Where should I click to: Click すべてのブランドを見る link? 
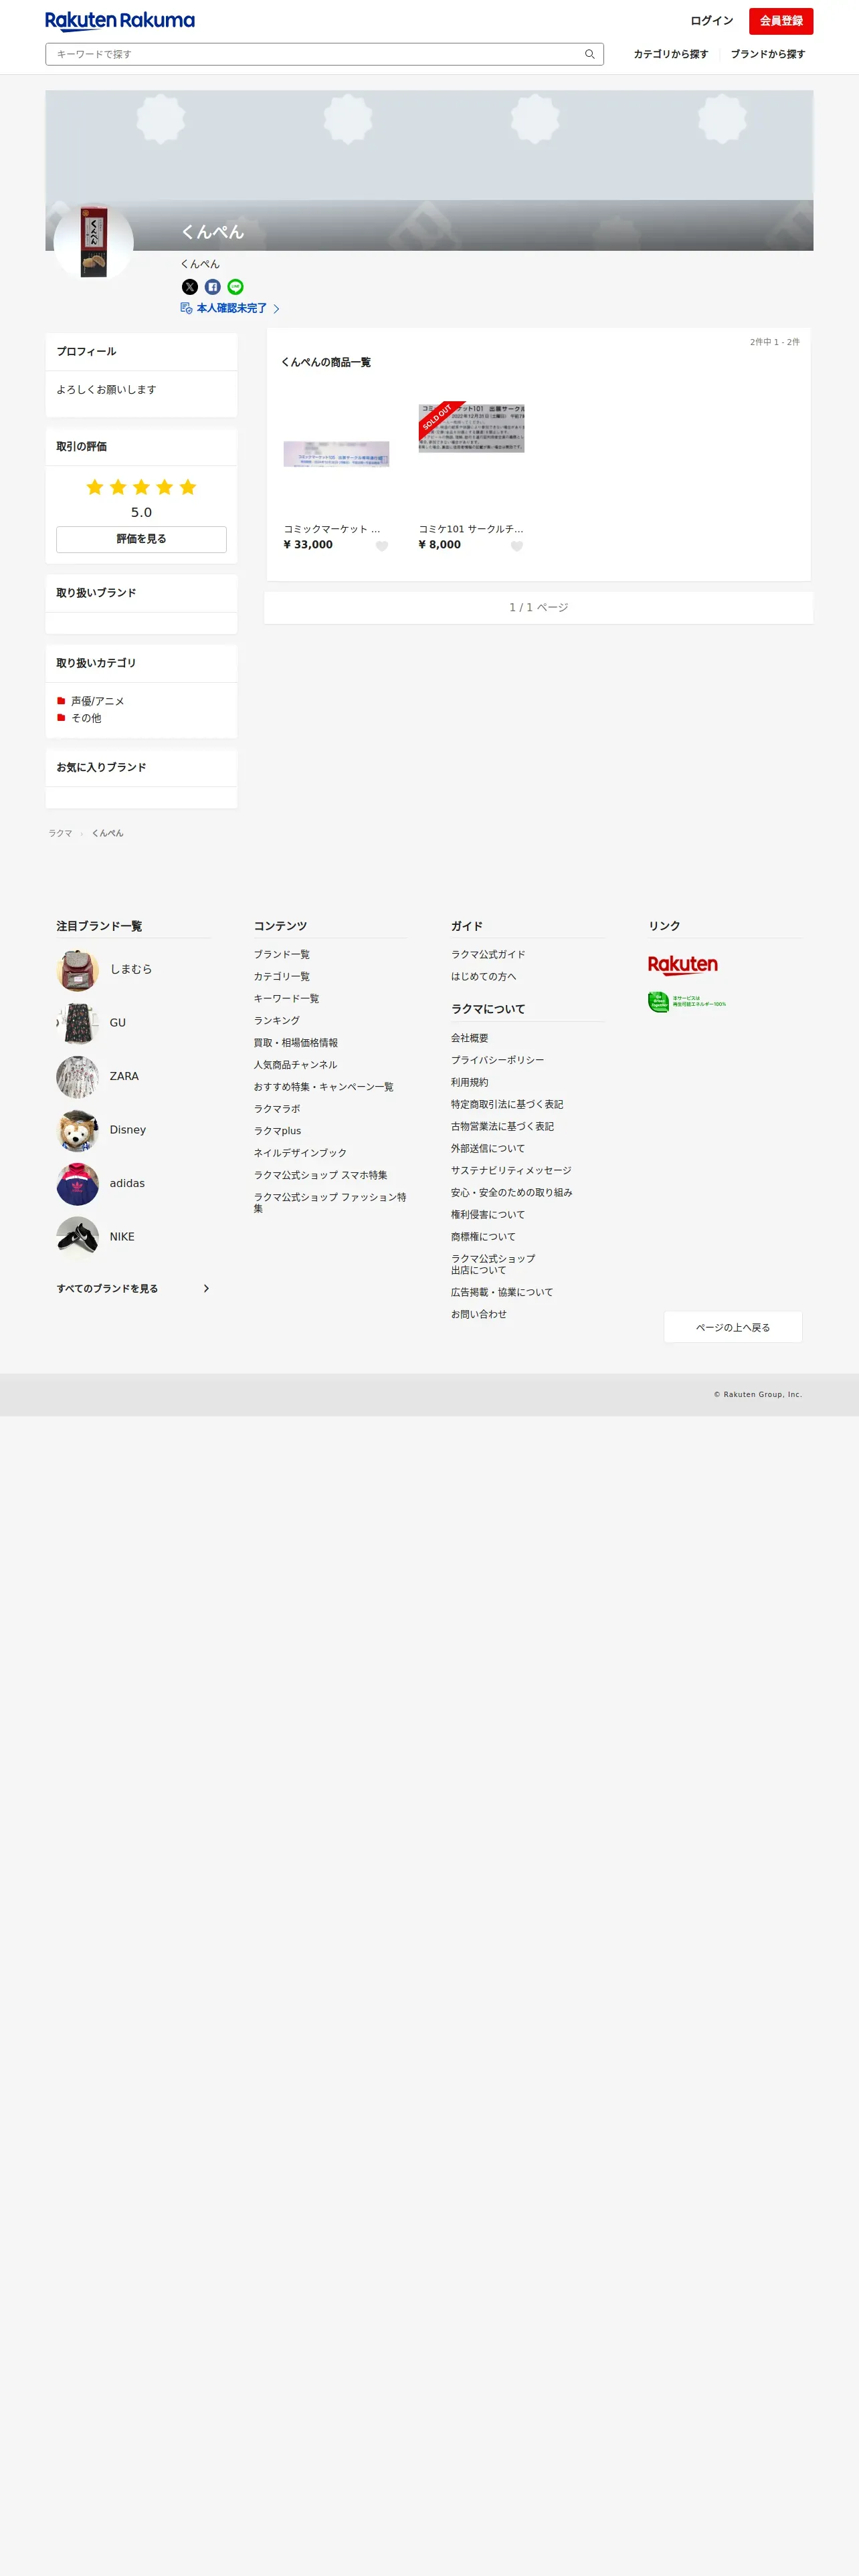[x=107, y=1288]
